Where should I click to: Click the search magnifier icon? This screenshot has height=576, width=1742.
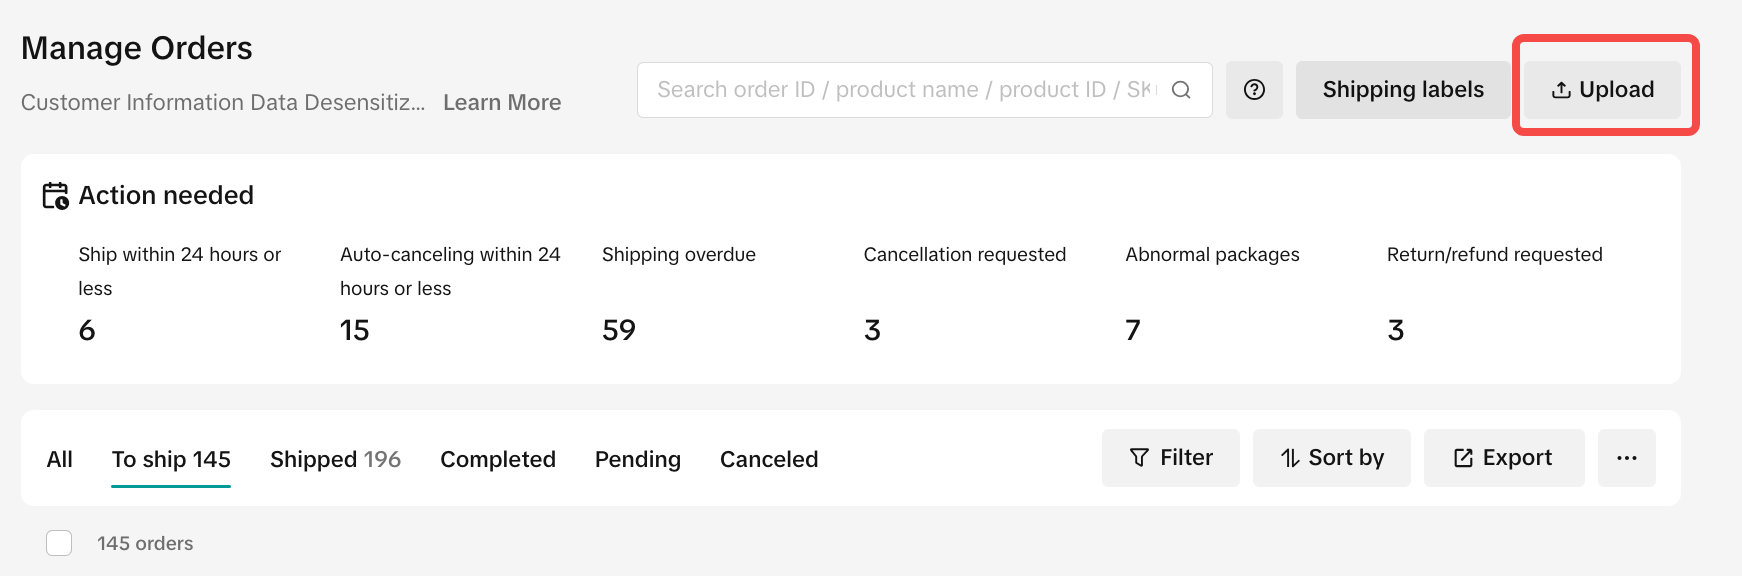point(1181,90)
